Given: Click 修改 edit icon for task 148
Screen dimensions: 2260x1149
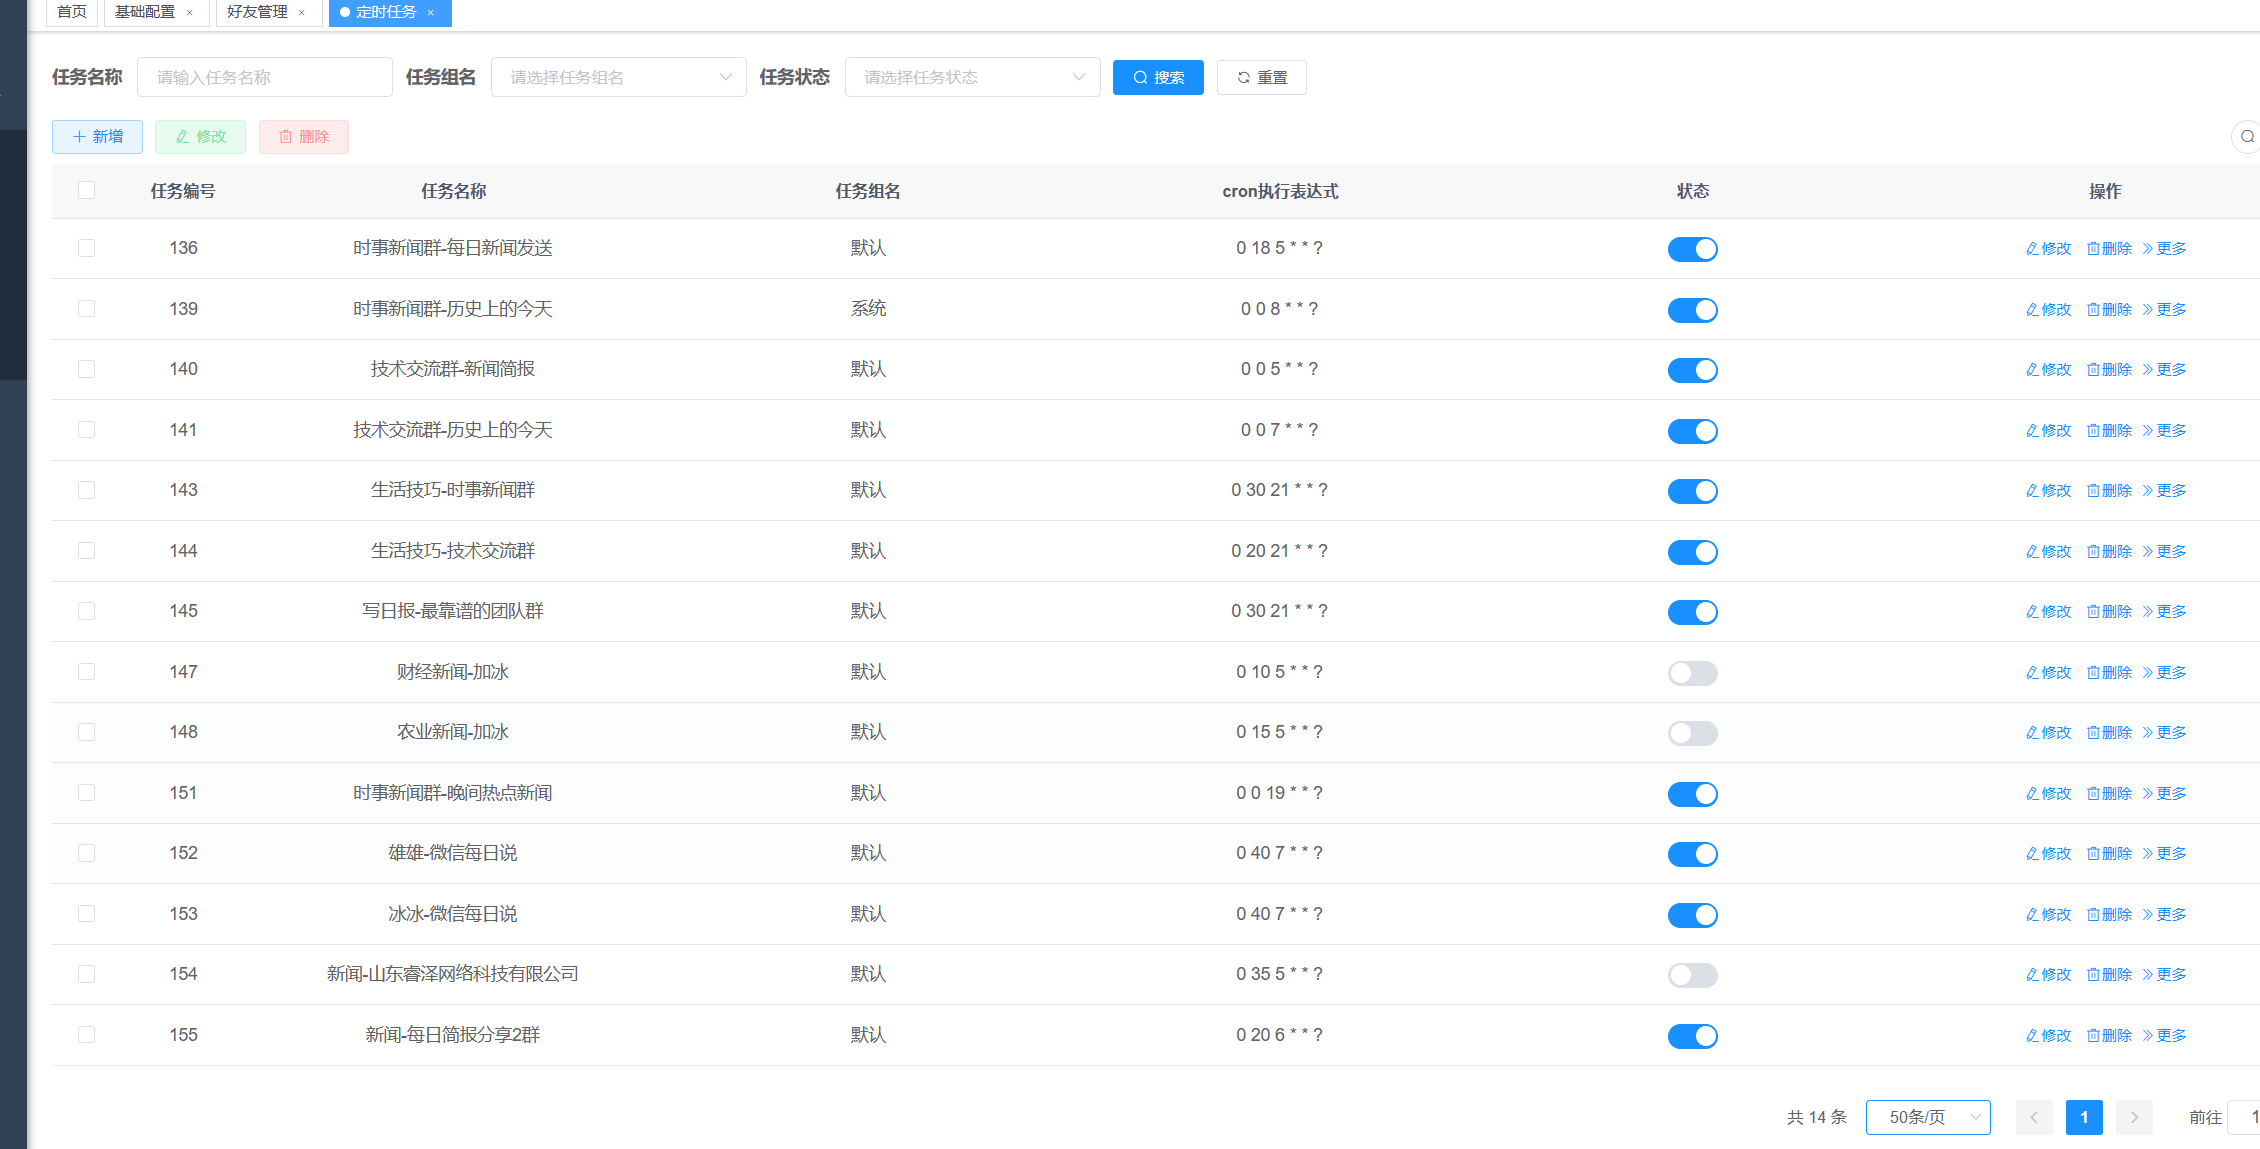Looking at the screenshot, I should [x=2048, y=732].
